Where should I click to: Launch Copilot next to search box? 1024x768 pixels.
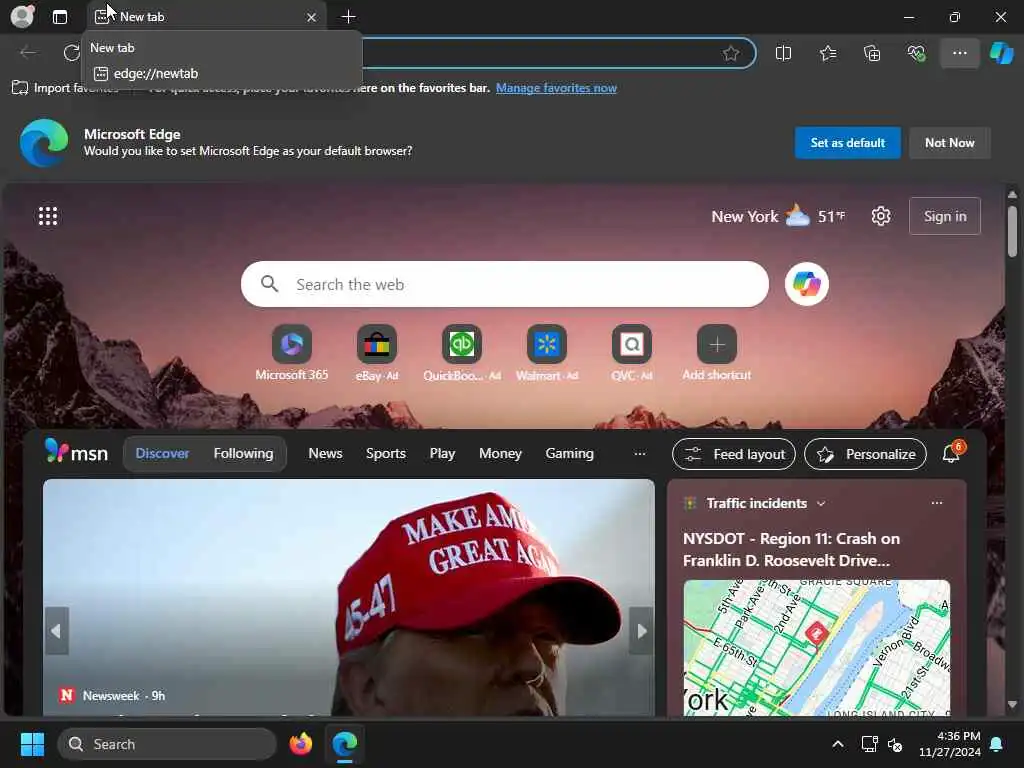tap(807, 284)
